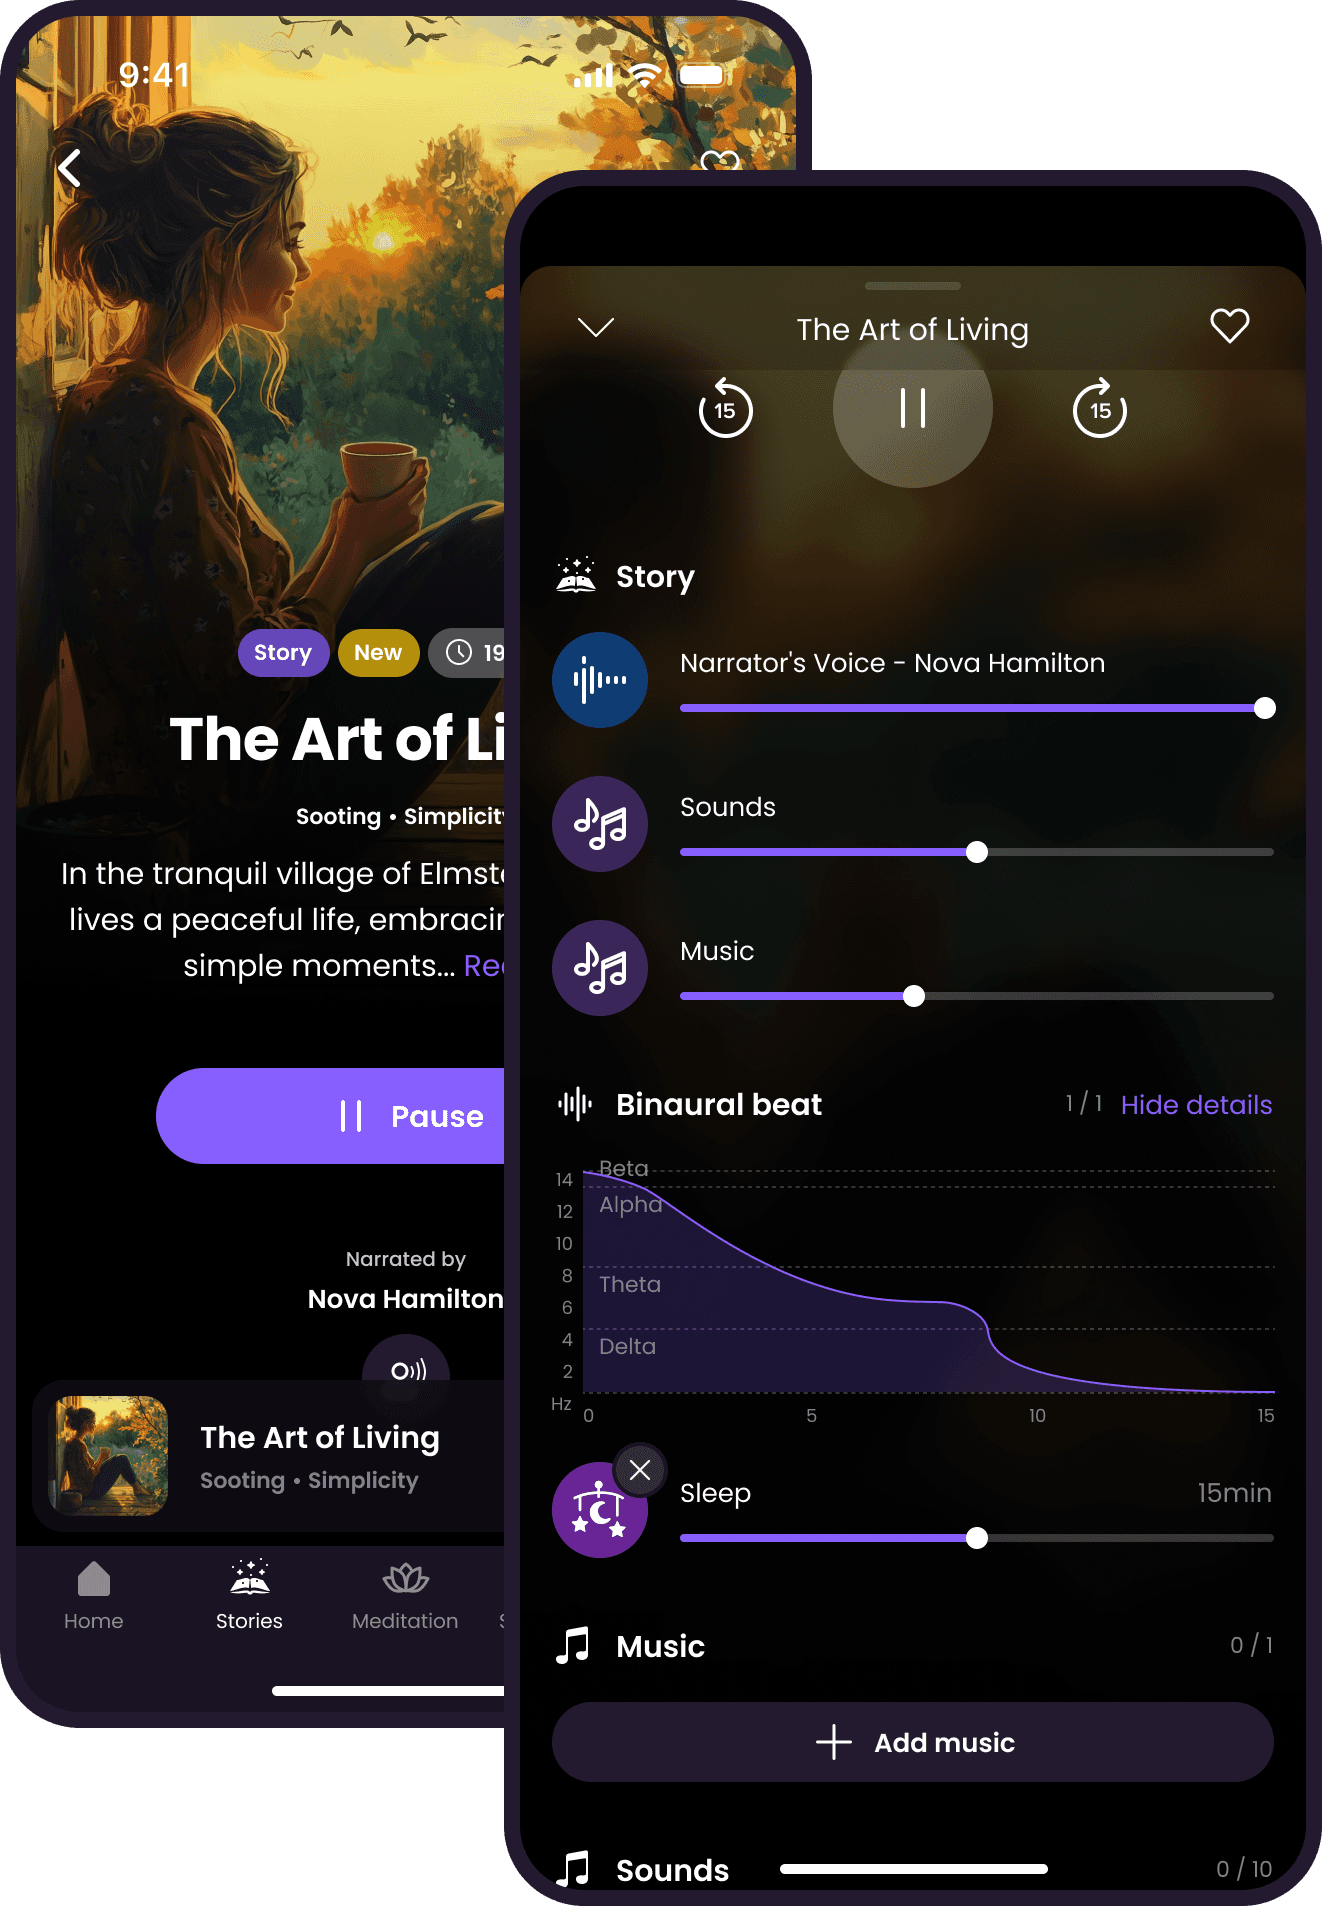Collapse the player using the down chevron
Image resolution: width=1322 pixels, height=1906 pixels.
coord(596,327)
